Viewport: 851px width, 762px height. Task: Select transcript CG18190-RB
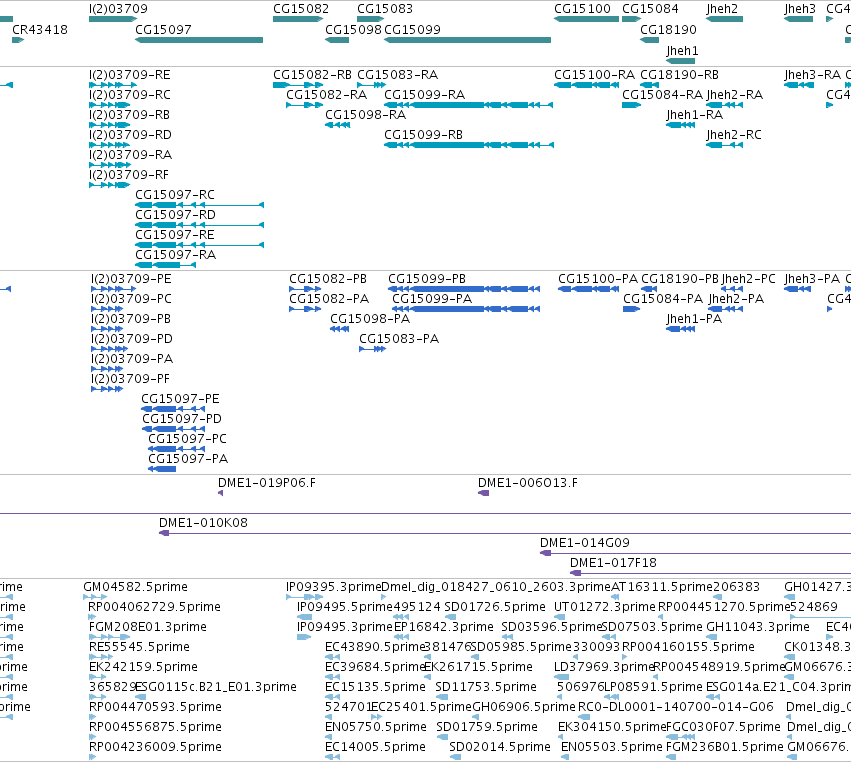pyautogui.click(x=650, y=85)
